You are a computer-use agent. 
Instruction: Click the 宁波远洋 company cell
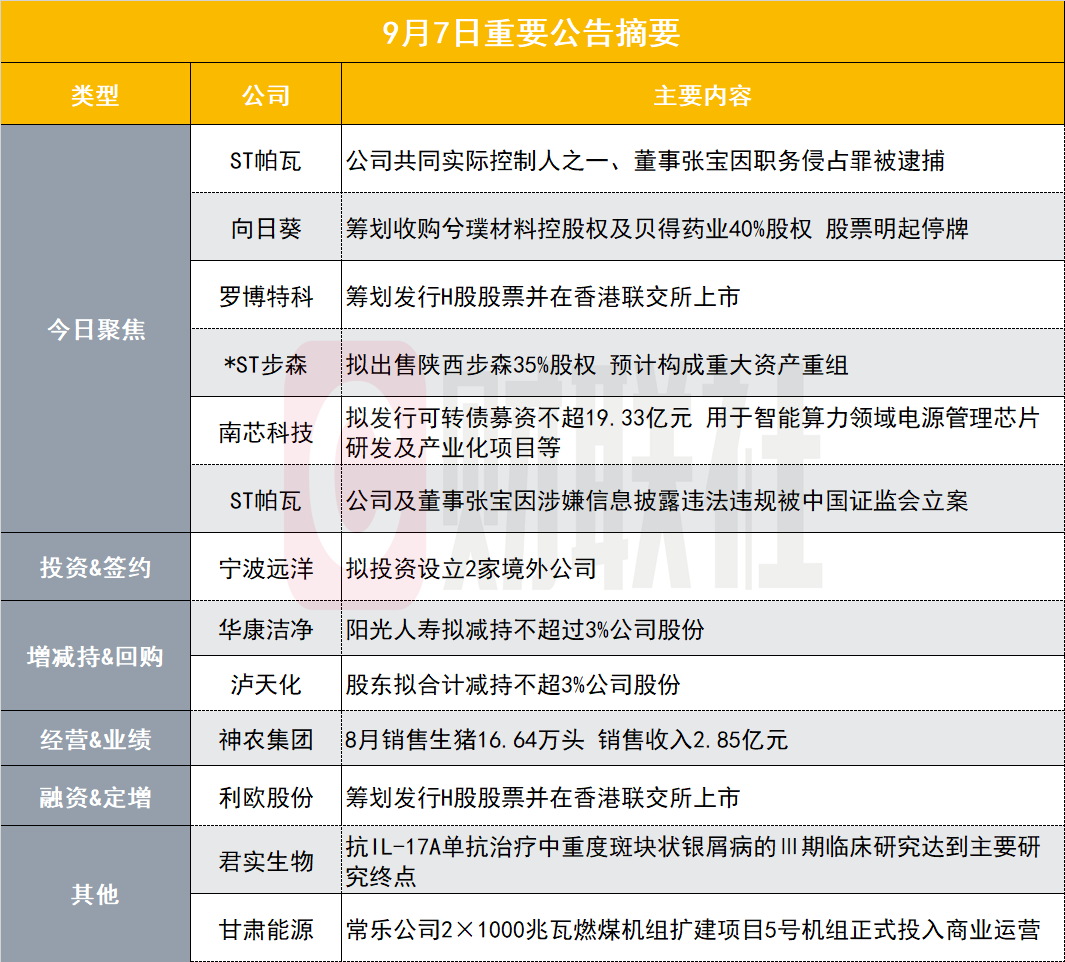266,568
